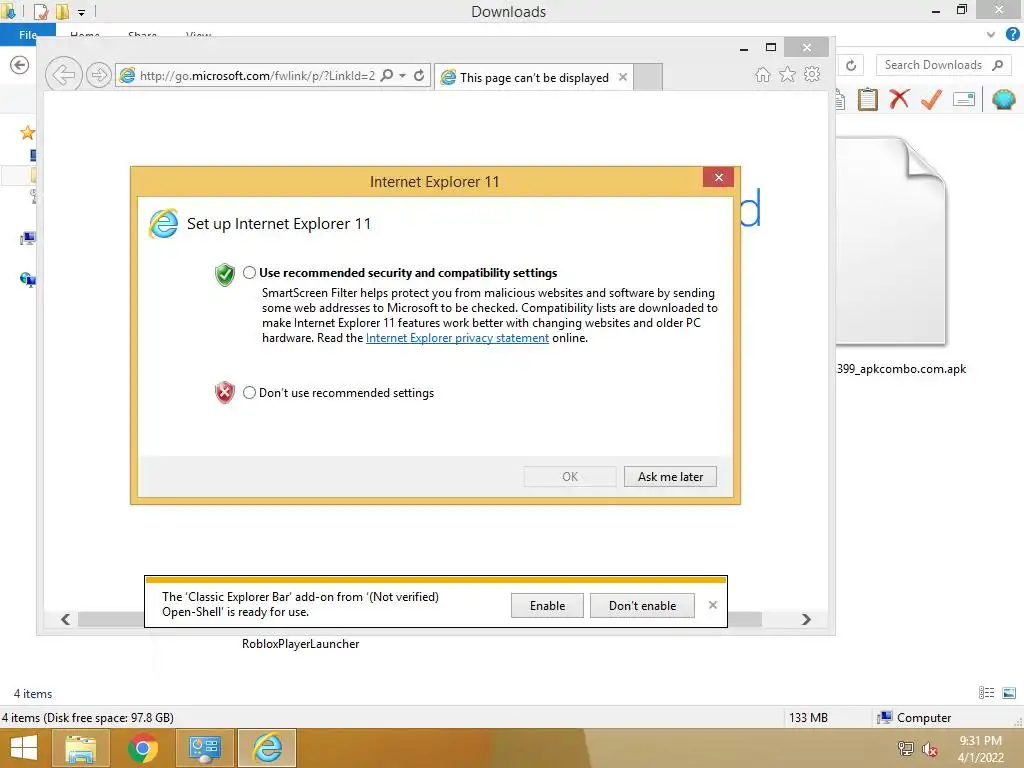This screenshot has width=1024, height=768.
Task: Open the quick access toolbar dropdown arrow
Action: (x=82, y=12)
